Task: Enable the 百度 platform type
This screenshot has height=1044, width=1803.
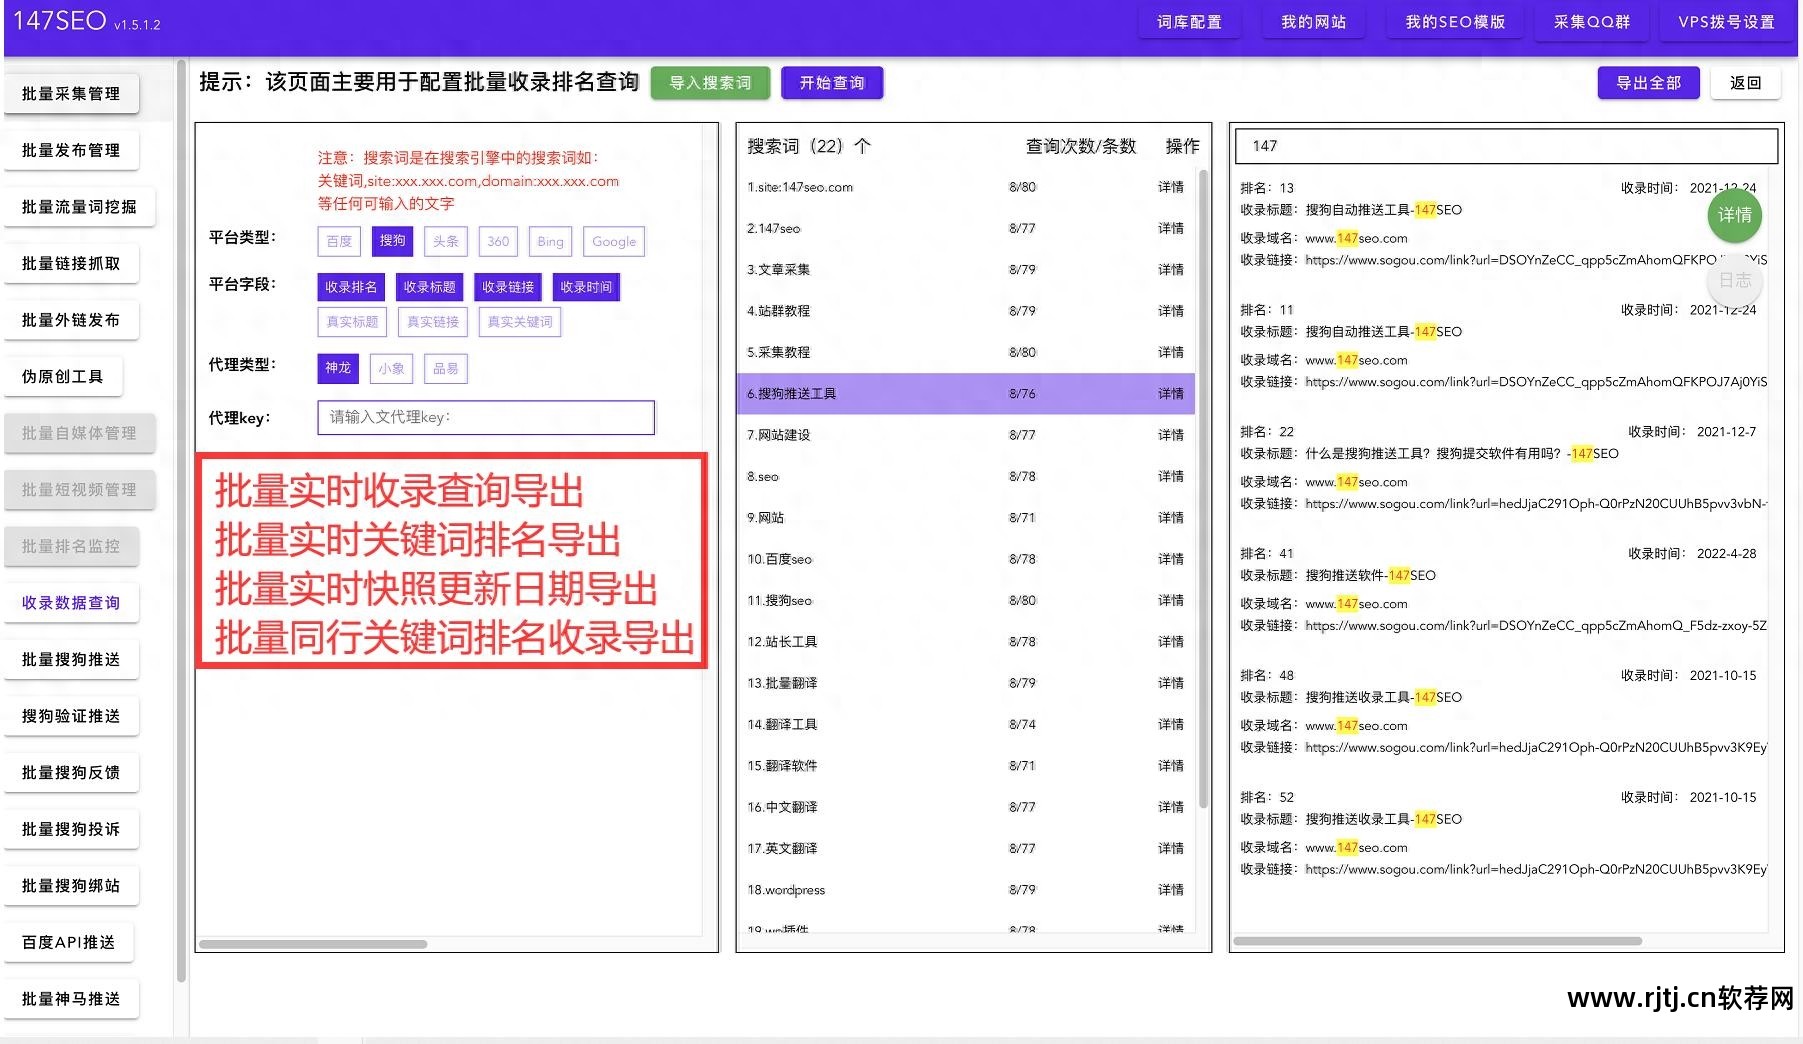Action: coord(339,241)
